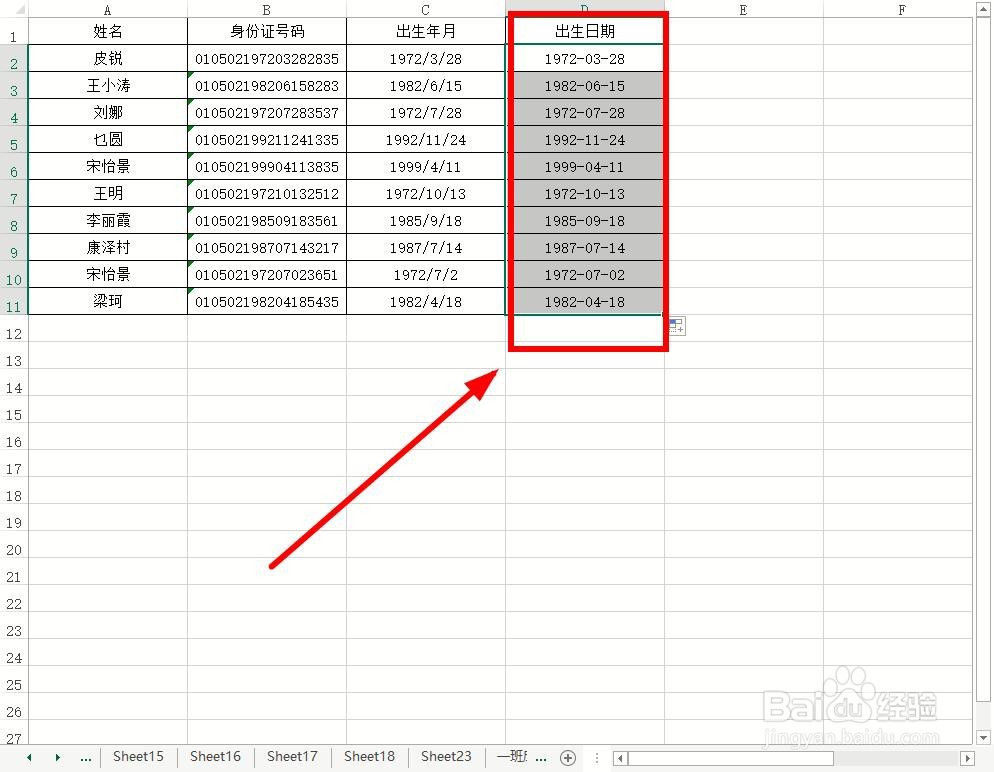Open the Sheet18 tab

370,757
